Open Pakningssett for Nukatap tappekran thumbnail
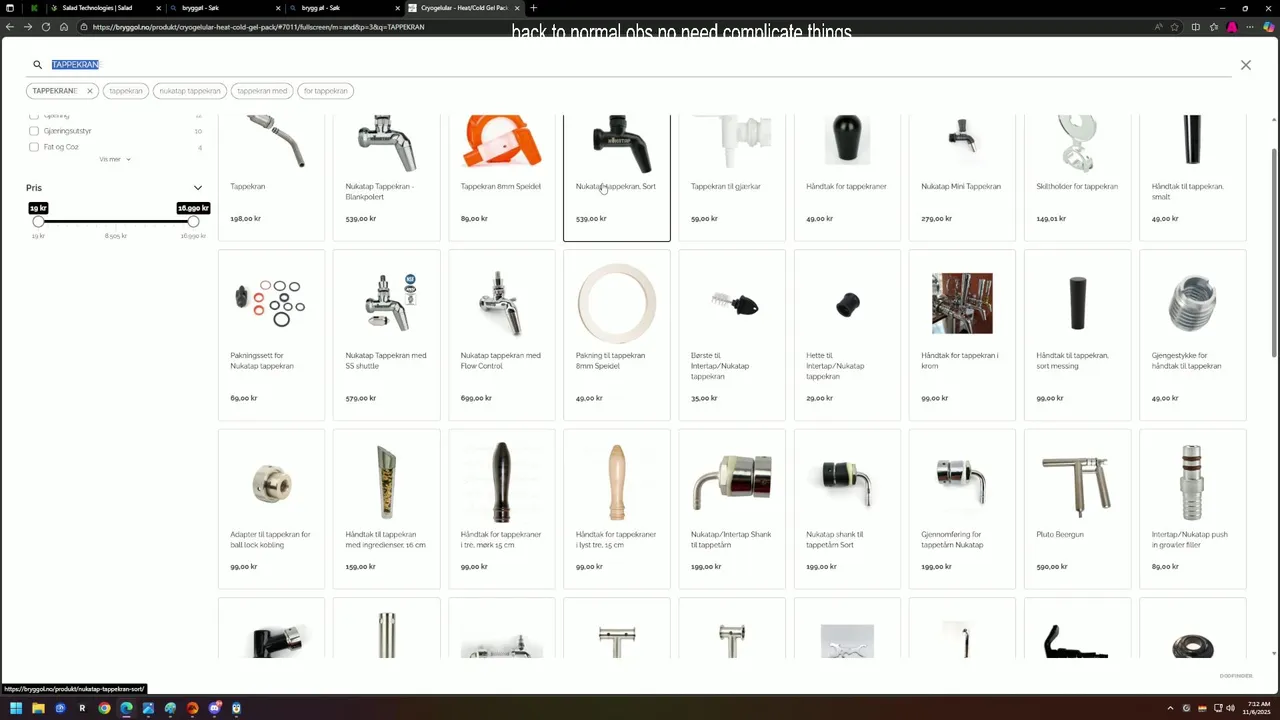This screenshot has width=1280, height=720. coord(271,303)
